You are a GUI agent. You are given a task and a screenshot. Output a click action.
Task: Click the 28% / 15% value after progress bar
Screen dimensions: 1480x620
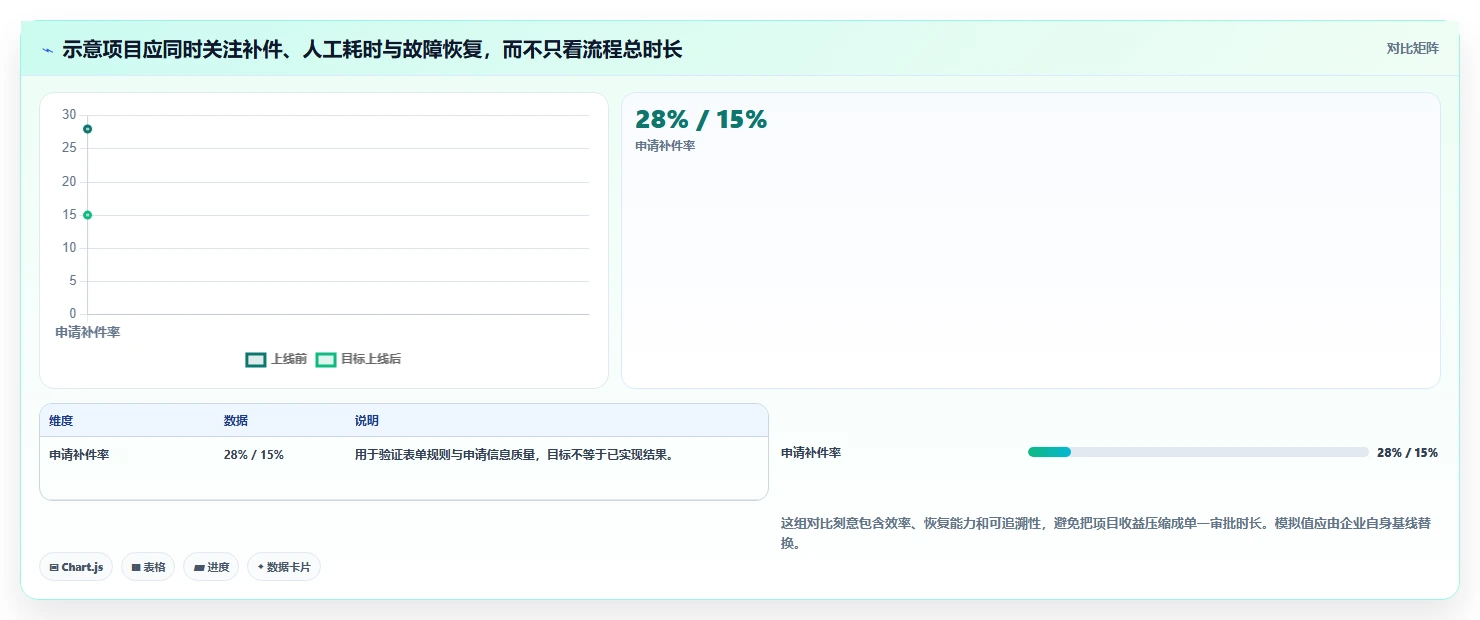tap(1407, 453)
